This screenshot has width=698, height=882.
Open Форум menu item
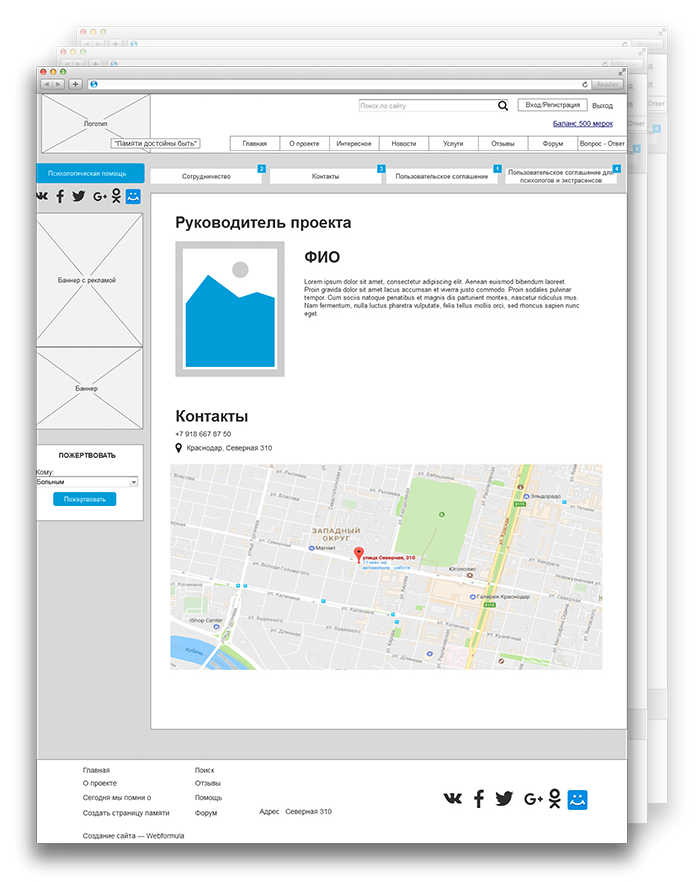point(553,143)
